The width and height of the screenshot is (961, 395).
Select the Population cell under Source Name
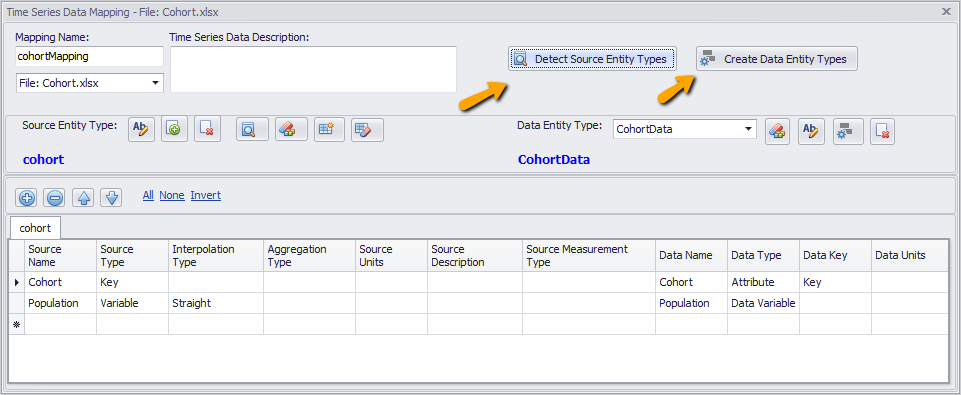pos(60,303)
